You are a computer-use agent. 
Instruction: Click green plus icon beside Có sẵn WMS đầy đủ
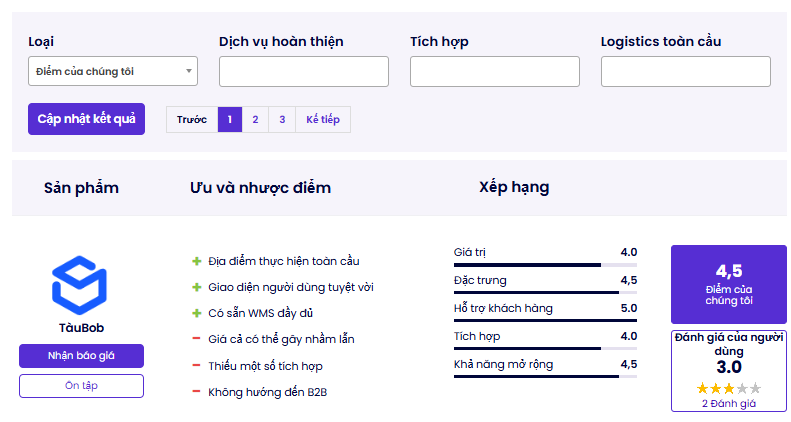[x=197, y=314]
